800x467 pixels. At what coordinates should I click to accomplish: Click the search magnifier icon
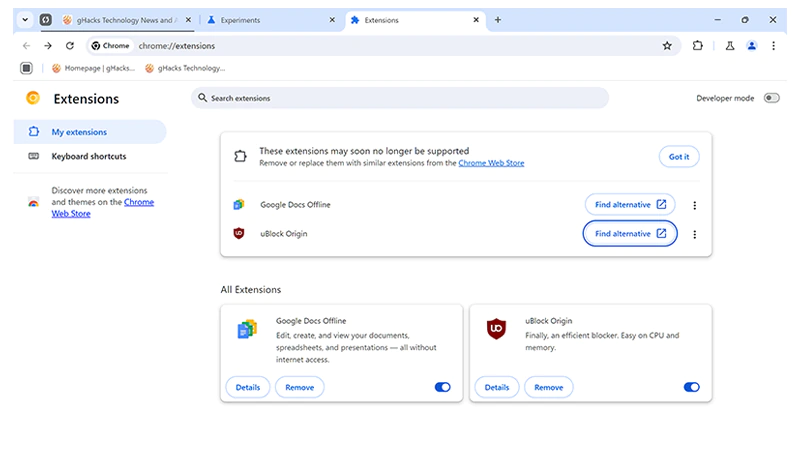point(203,97)
